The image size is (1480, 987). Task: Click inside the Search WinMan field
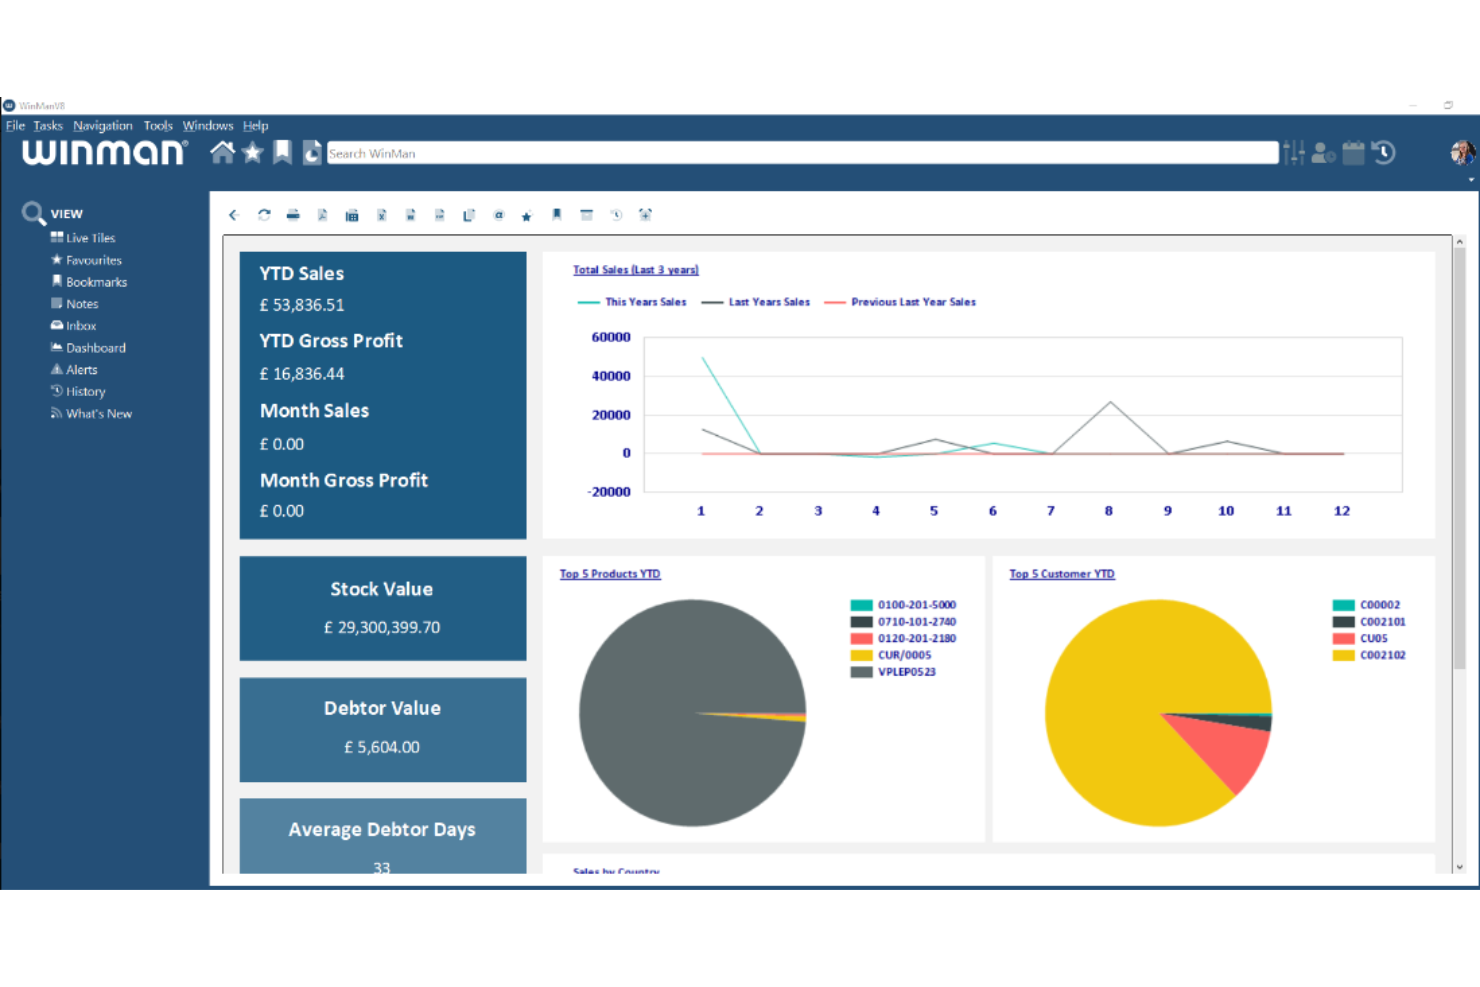[x=700, y=152]
